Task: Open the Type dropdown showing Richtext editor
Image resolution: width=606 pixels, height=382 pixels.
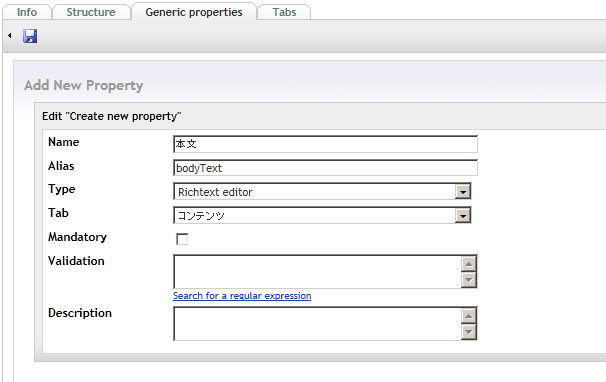Action: click(x=322, y=192)
